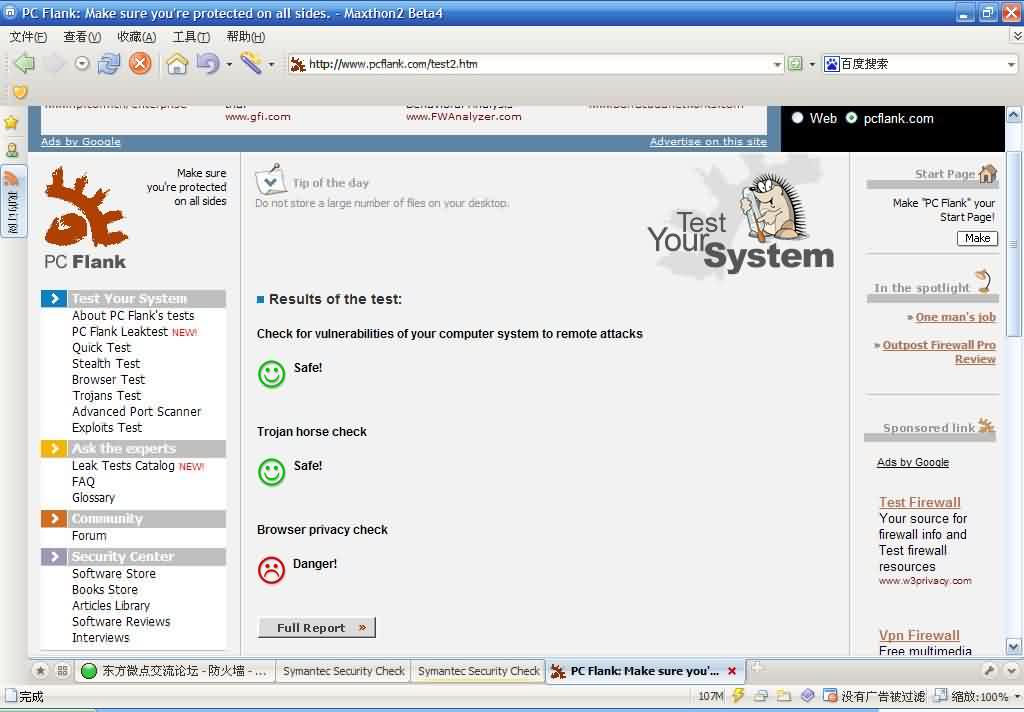Screen dimensions: 1024x712
Task: Open the Advanced Port Scanner link
Action: pos(136,412)
